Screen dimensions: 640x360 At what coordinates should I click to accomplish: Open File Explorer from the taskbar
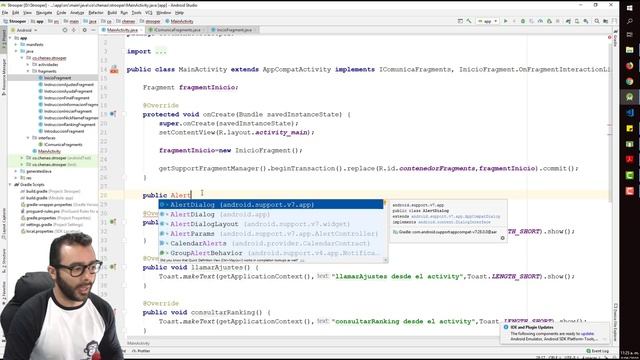pos(629,50)
